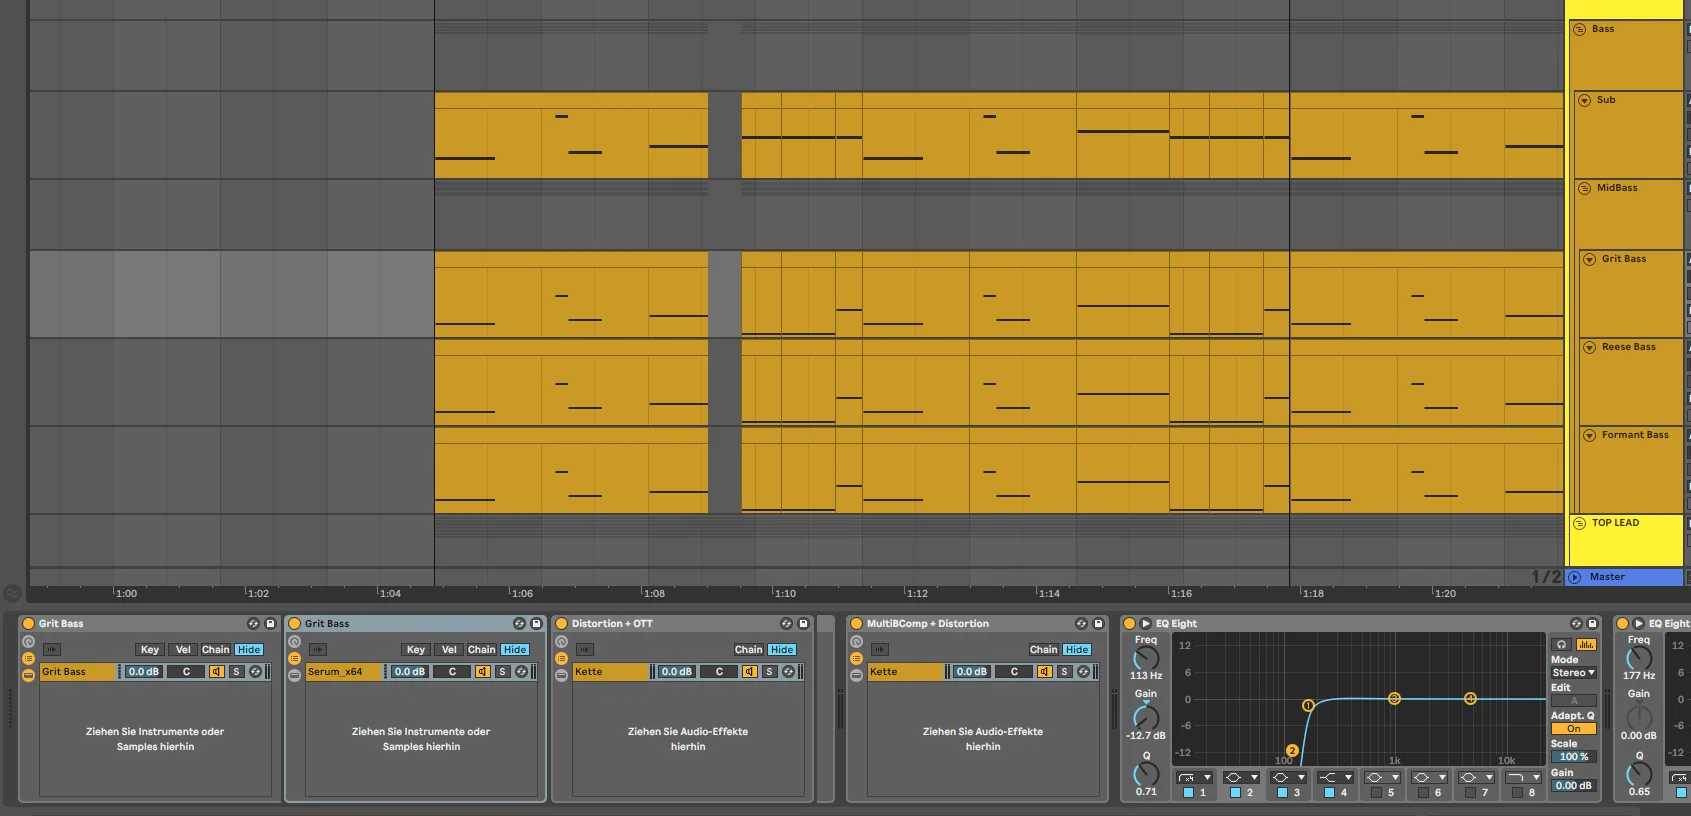Image resolution: width=1691 pixels, height=816 pixels.
Task: Click first EQ Eight Freq knob 113 Hz
Action: (1146, 658)
